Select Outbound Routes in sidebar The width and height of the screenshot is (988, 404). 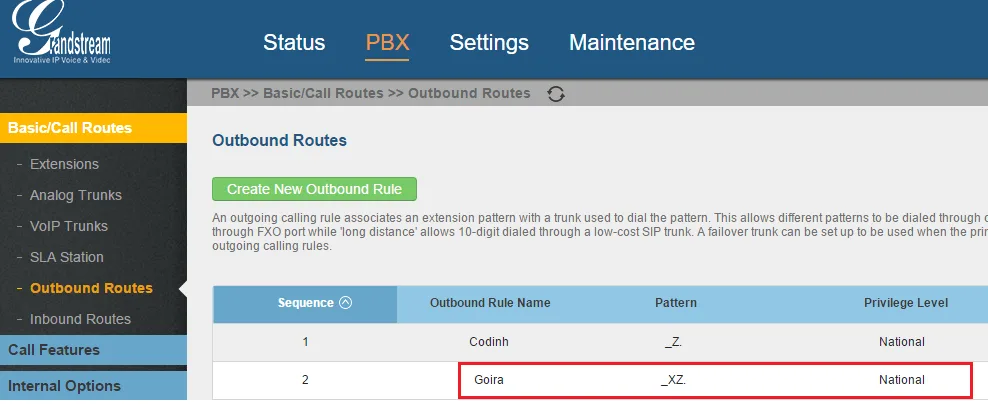tap(91, 288)
